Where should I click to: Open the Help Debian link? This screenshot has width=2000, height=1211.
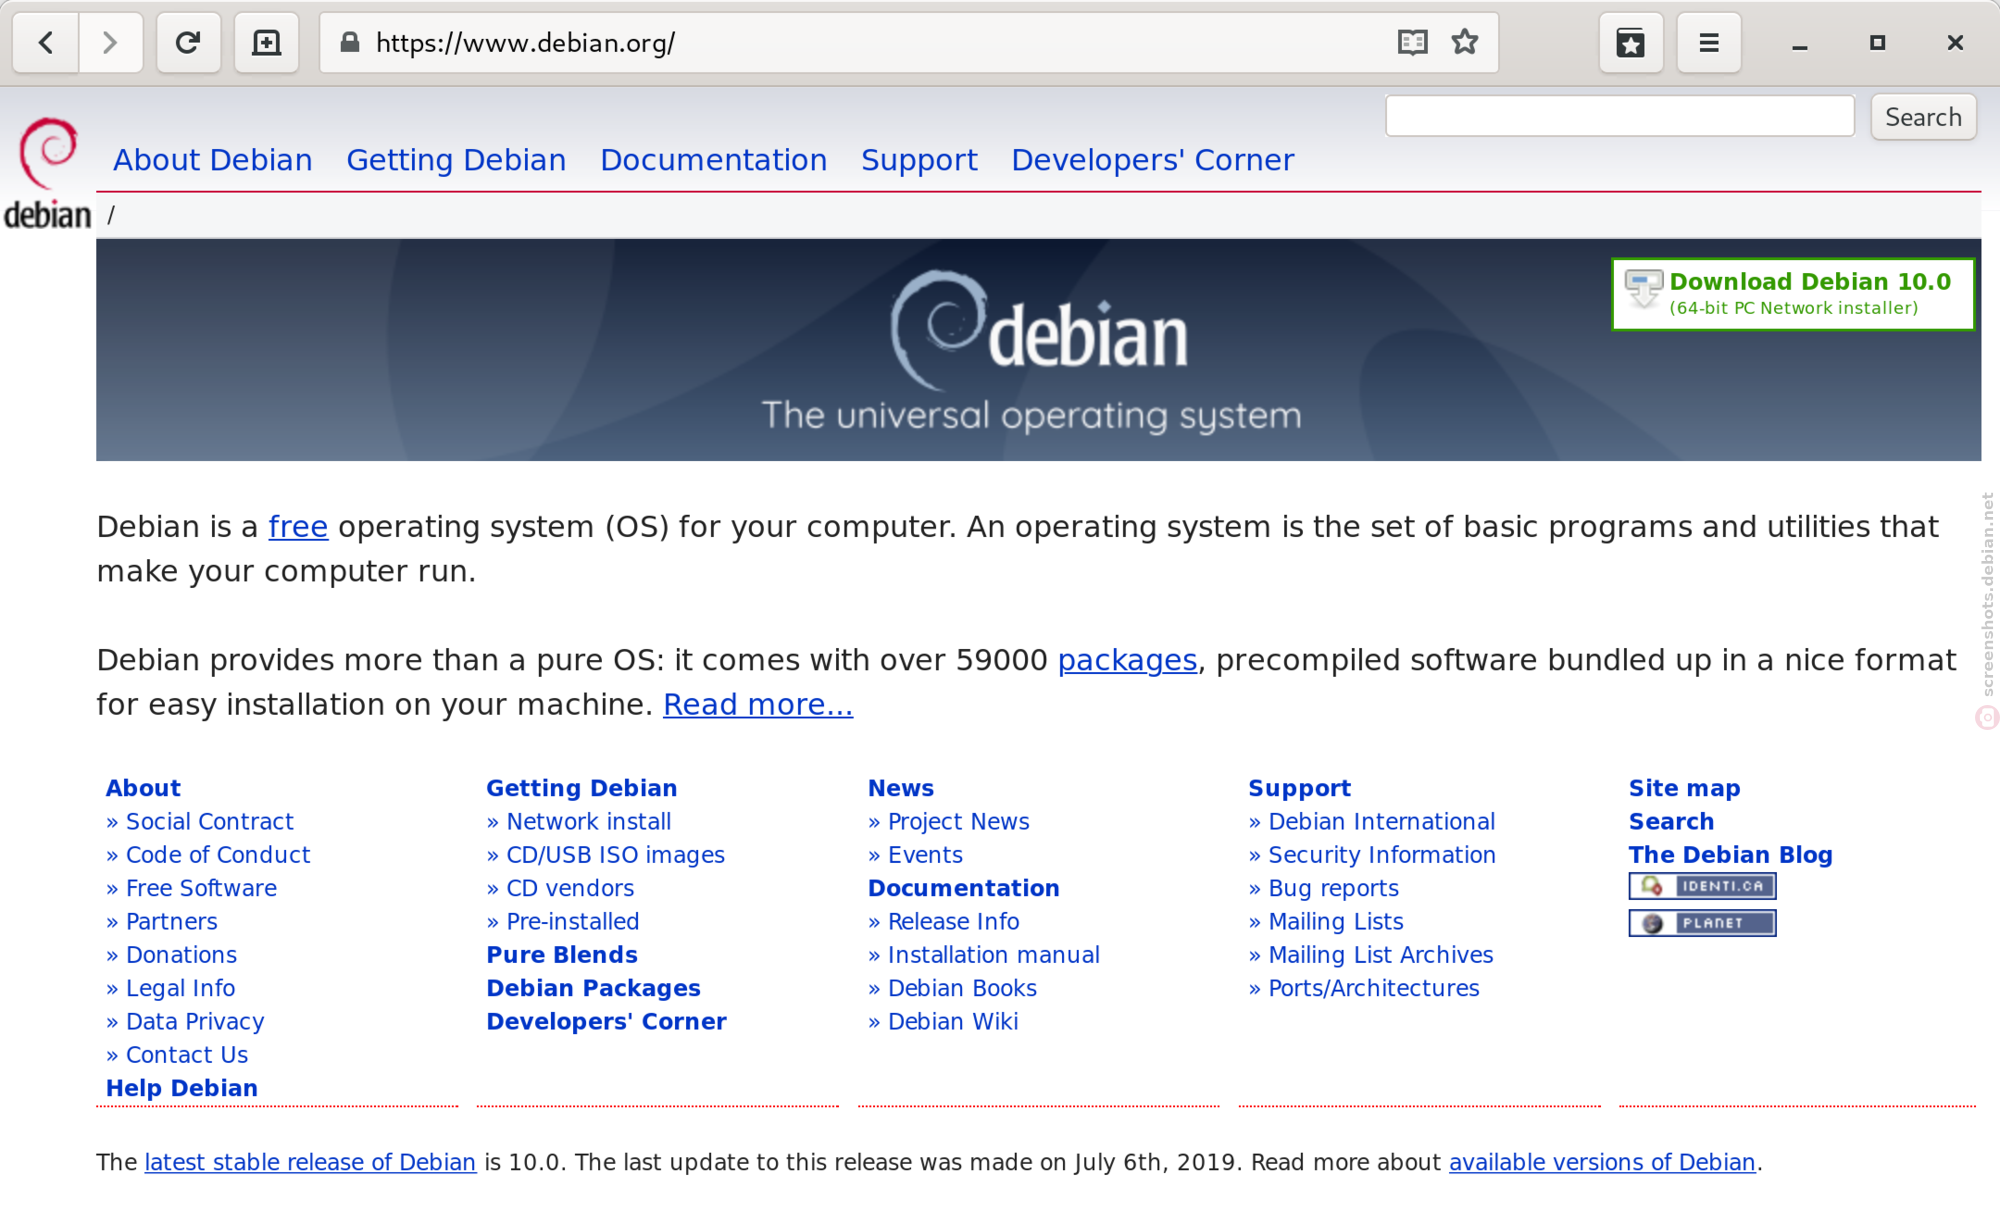point(182,1088)
